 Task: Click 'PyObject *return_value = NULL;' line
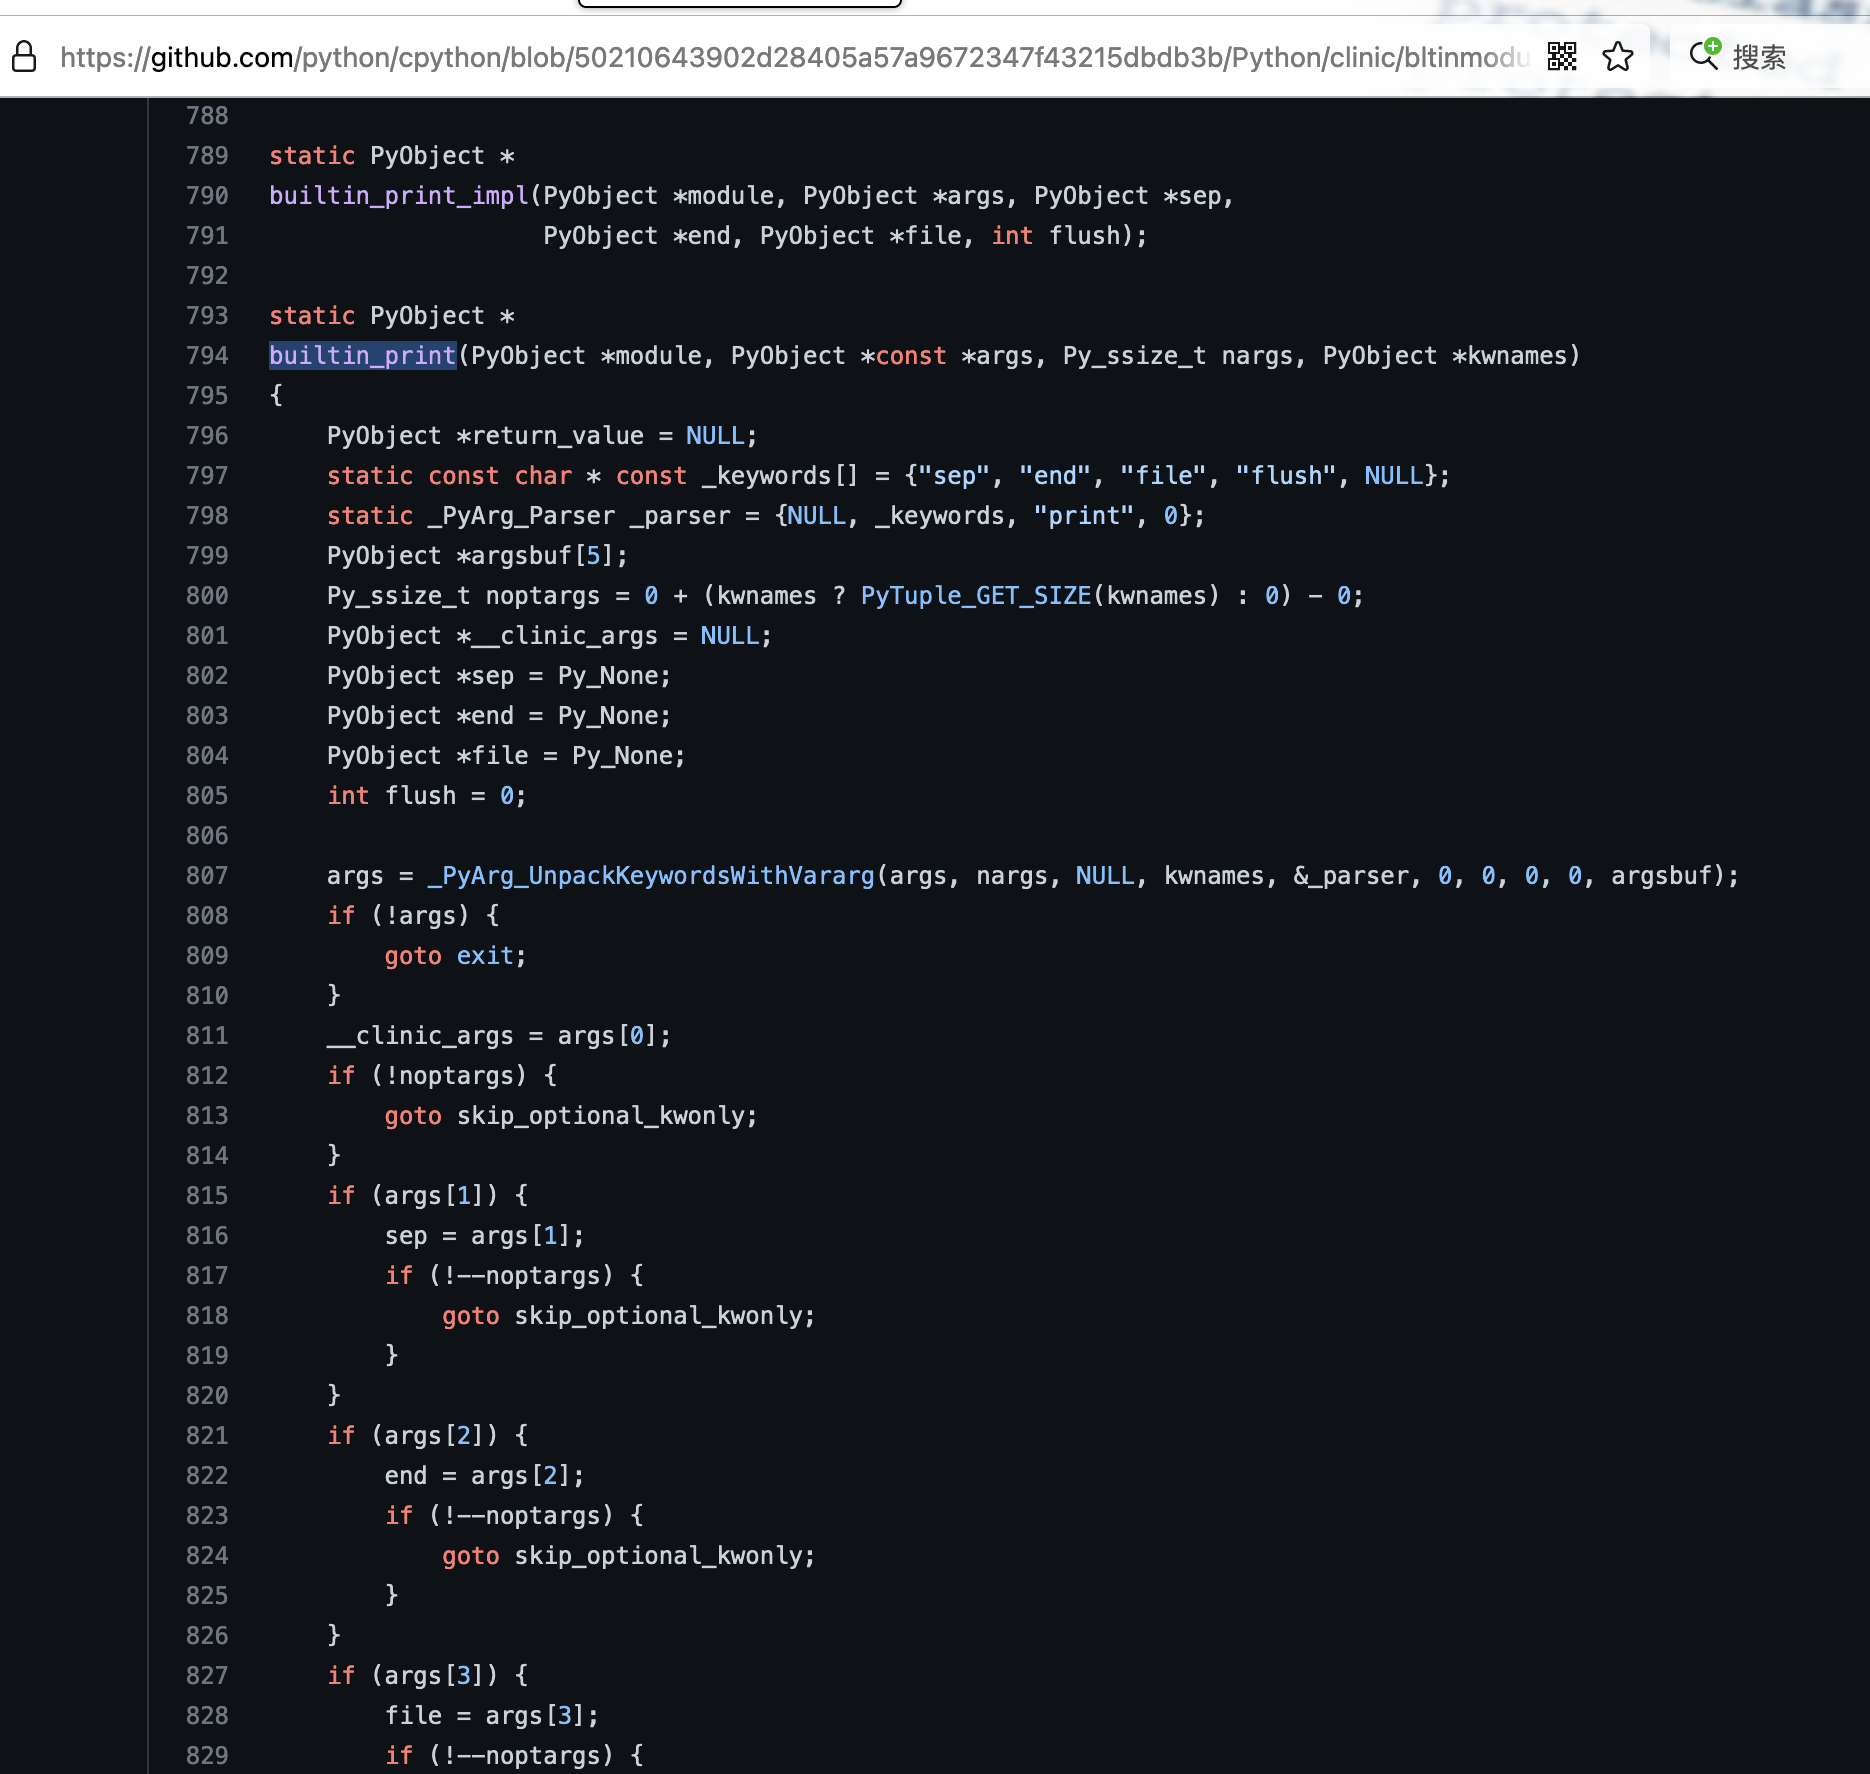543,436
